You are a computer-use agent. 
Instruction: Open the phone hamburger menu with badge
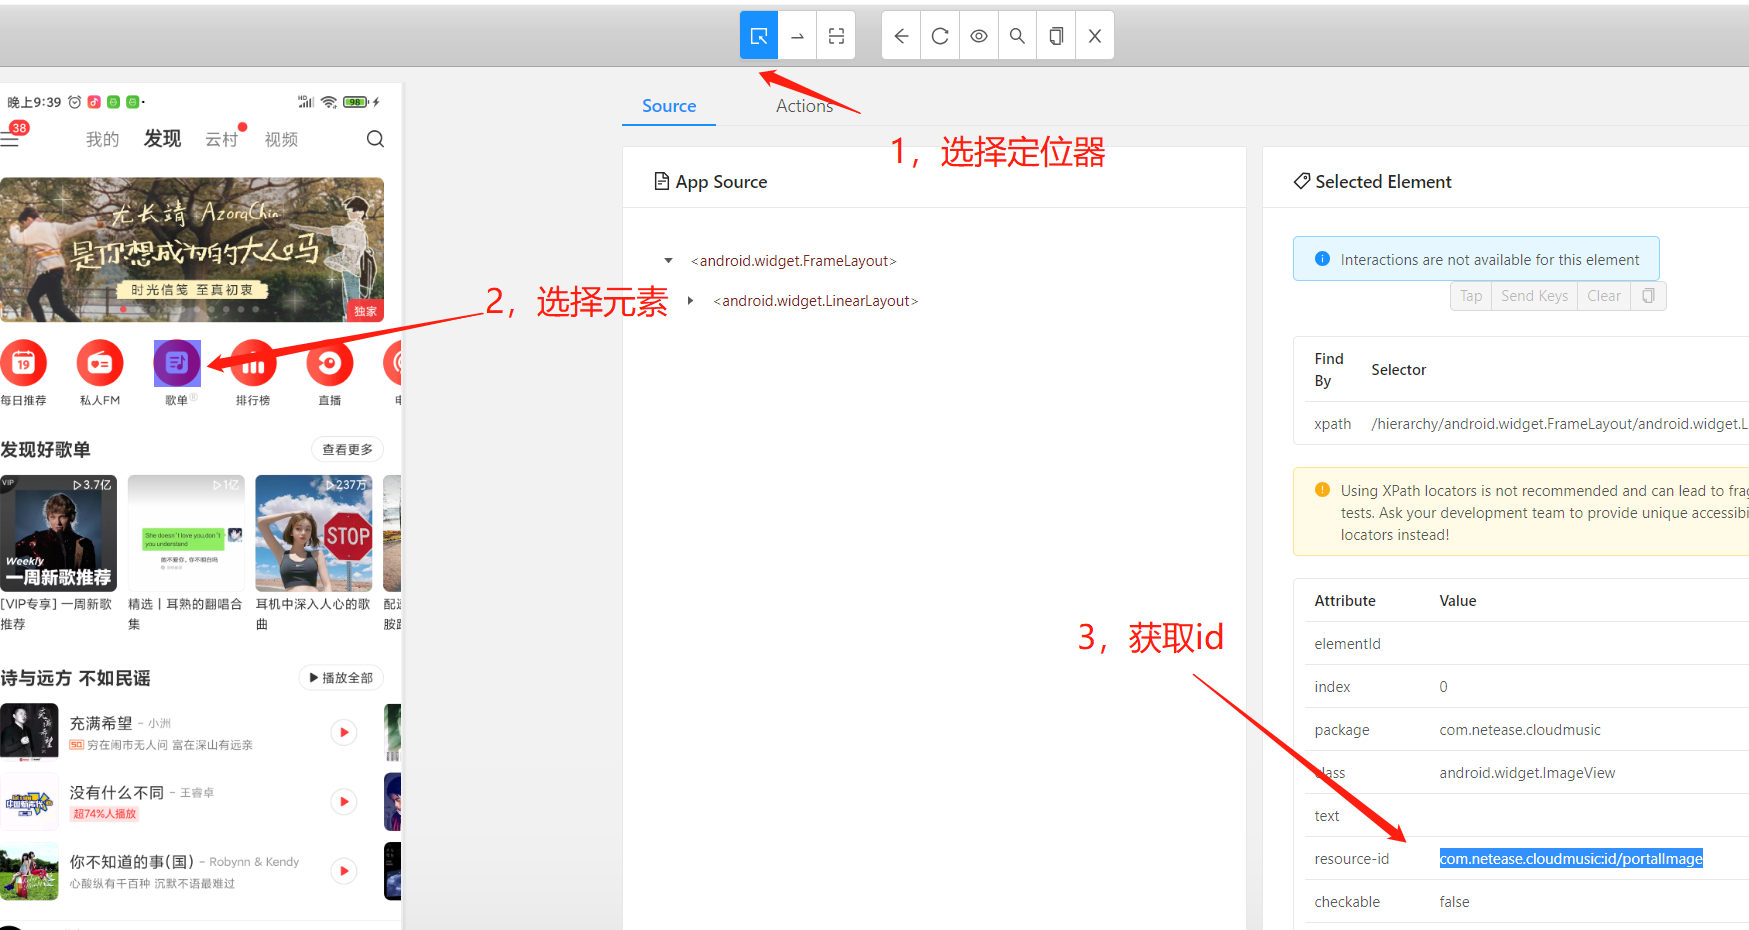[11, 139]
